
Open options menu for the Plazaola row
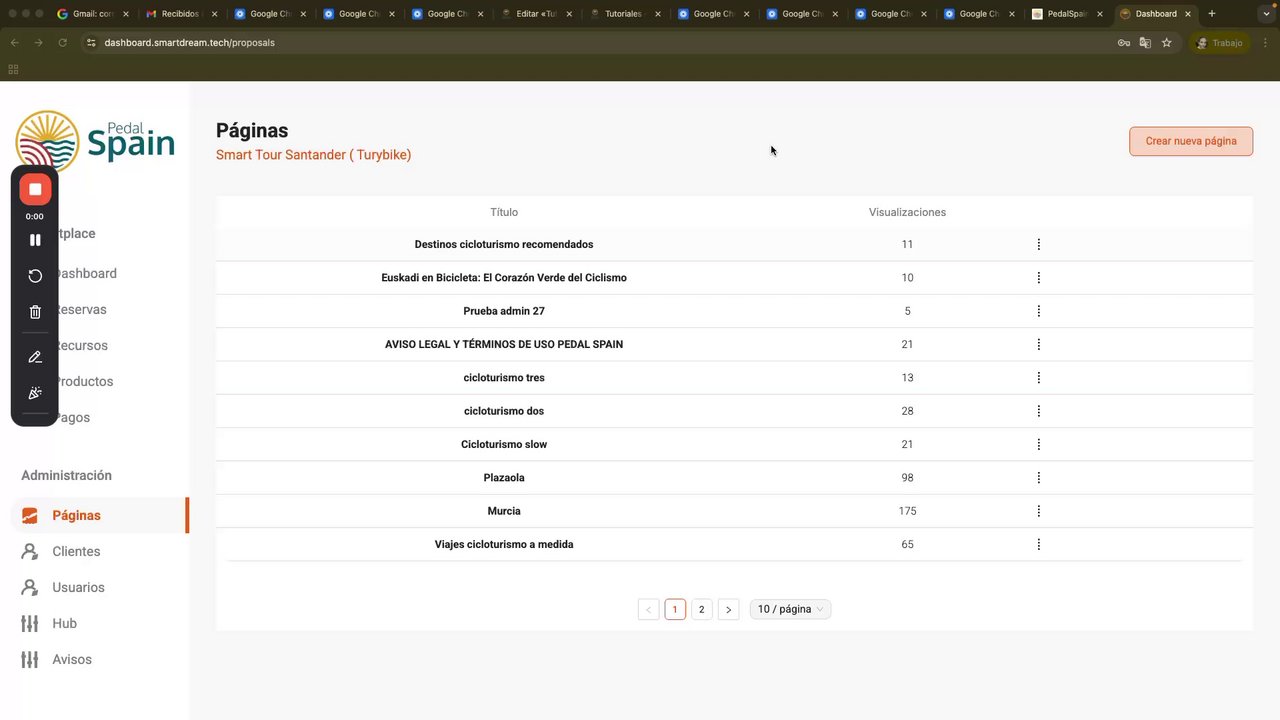click(1038, 478)
